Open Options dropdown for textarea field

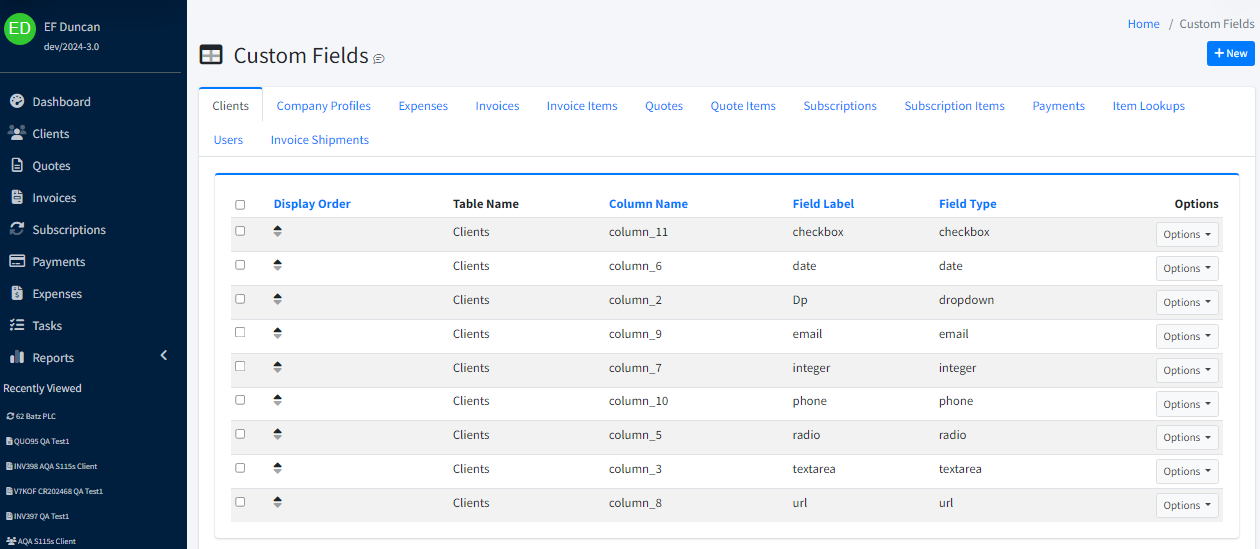tap(1187, 471)
